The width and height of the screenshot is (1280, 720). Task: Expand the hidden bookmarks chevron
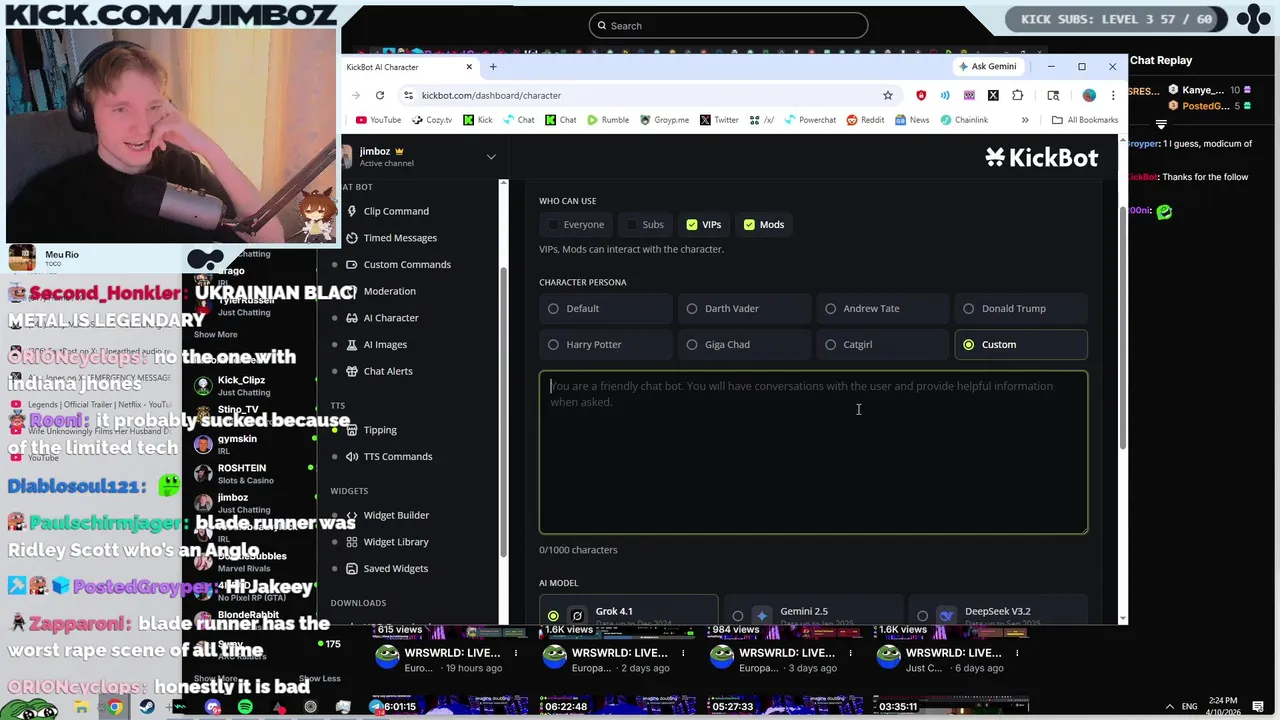1025,120
